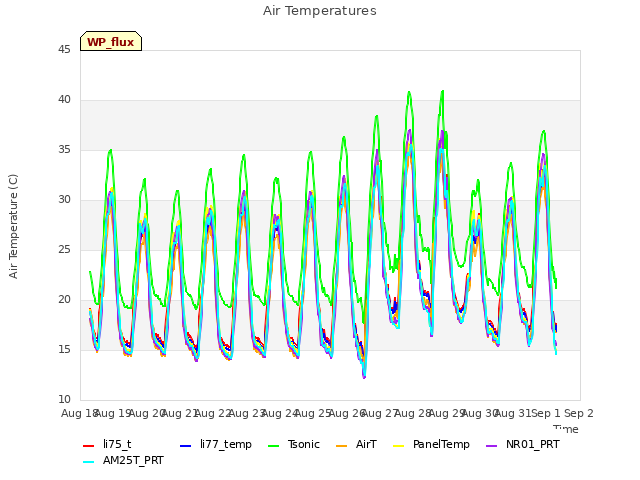Click the 35 y-axis tick label
The height and width of the screenshot is (480, 640).
64,150
